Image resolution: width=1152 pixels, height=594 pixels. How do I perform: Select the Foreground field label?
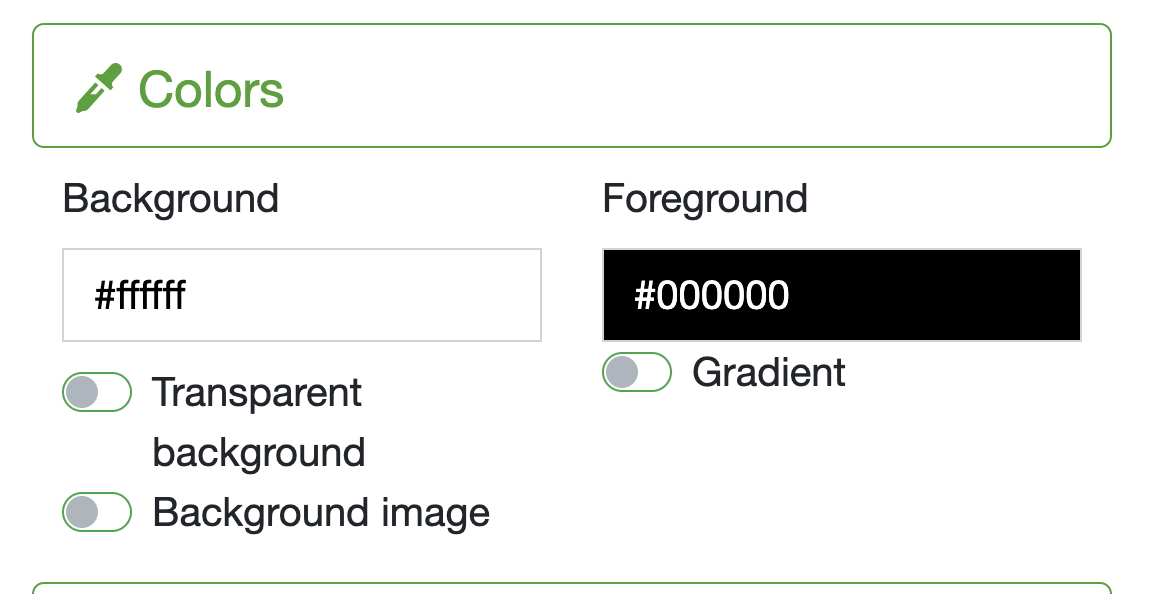[705, 199]
